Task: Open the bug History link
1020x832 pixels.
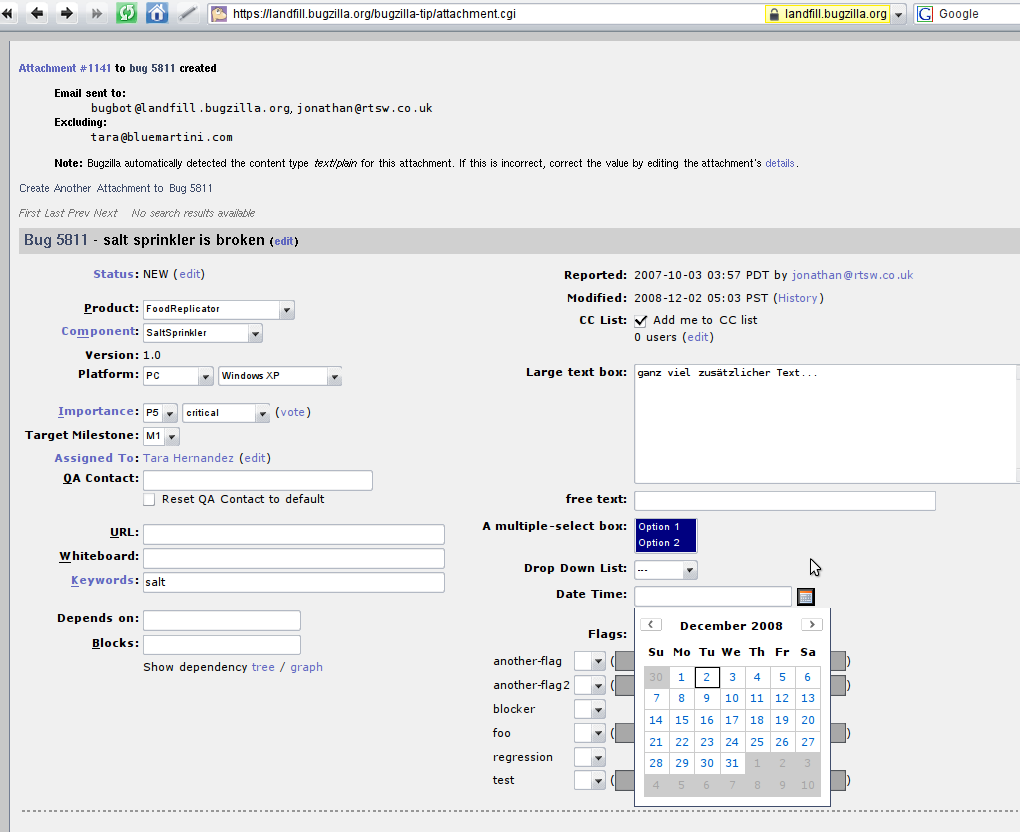Action: [x=798, y=298]
